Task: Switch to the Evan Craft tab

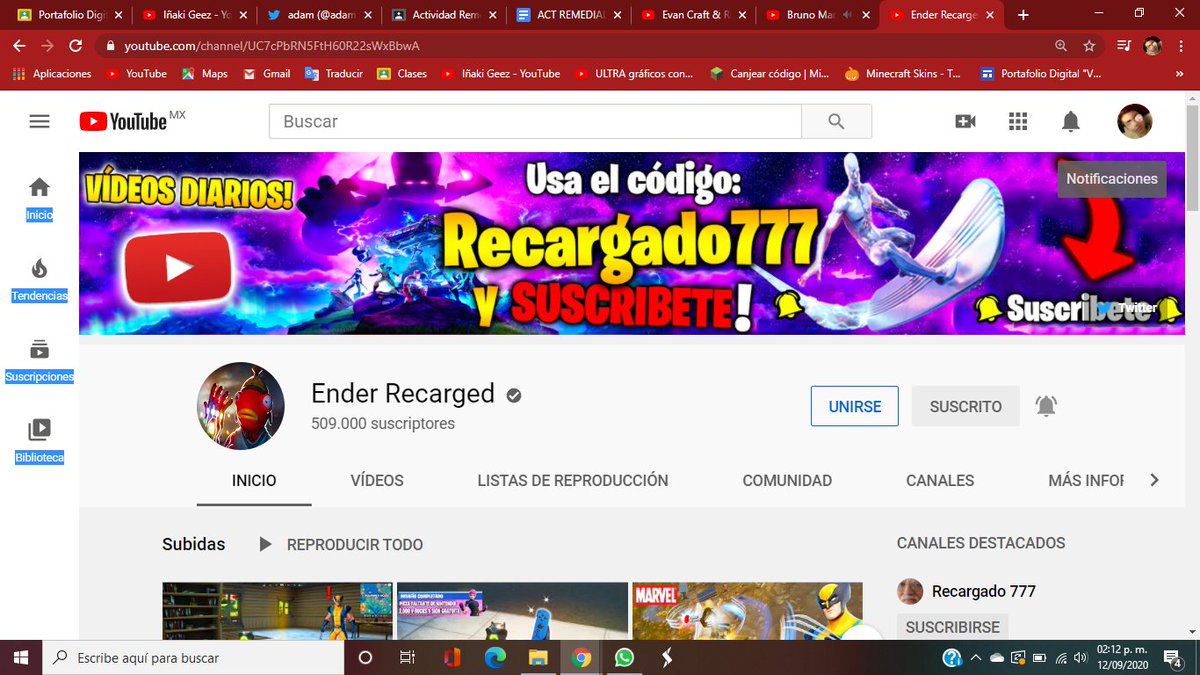Action: coord(694,15)
